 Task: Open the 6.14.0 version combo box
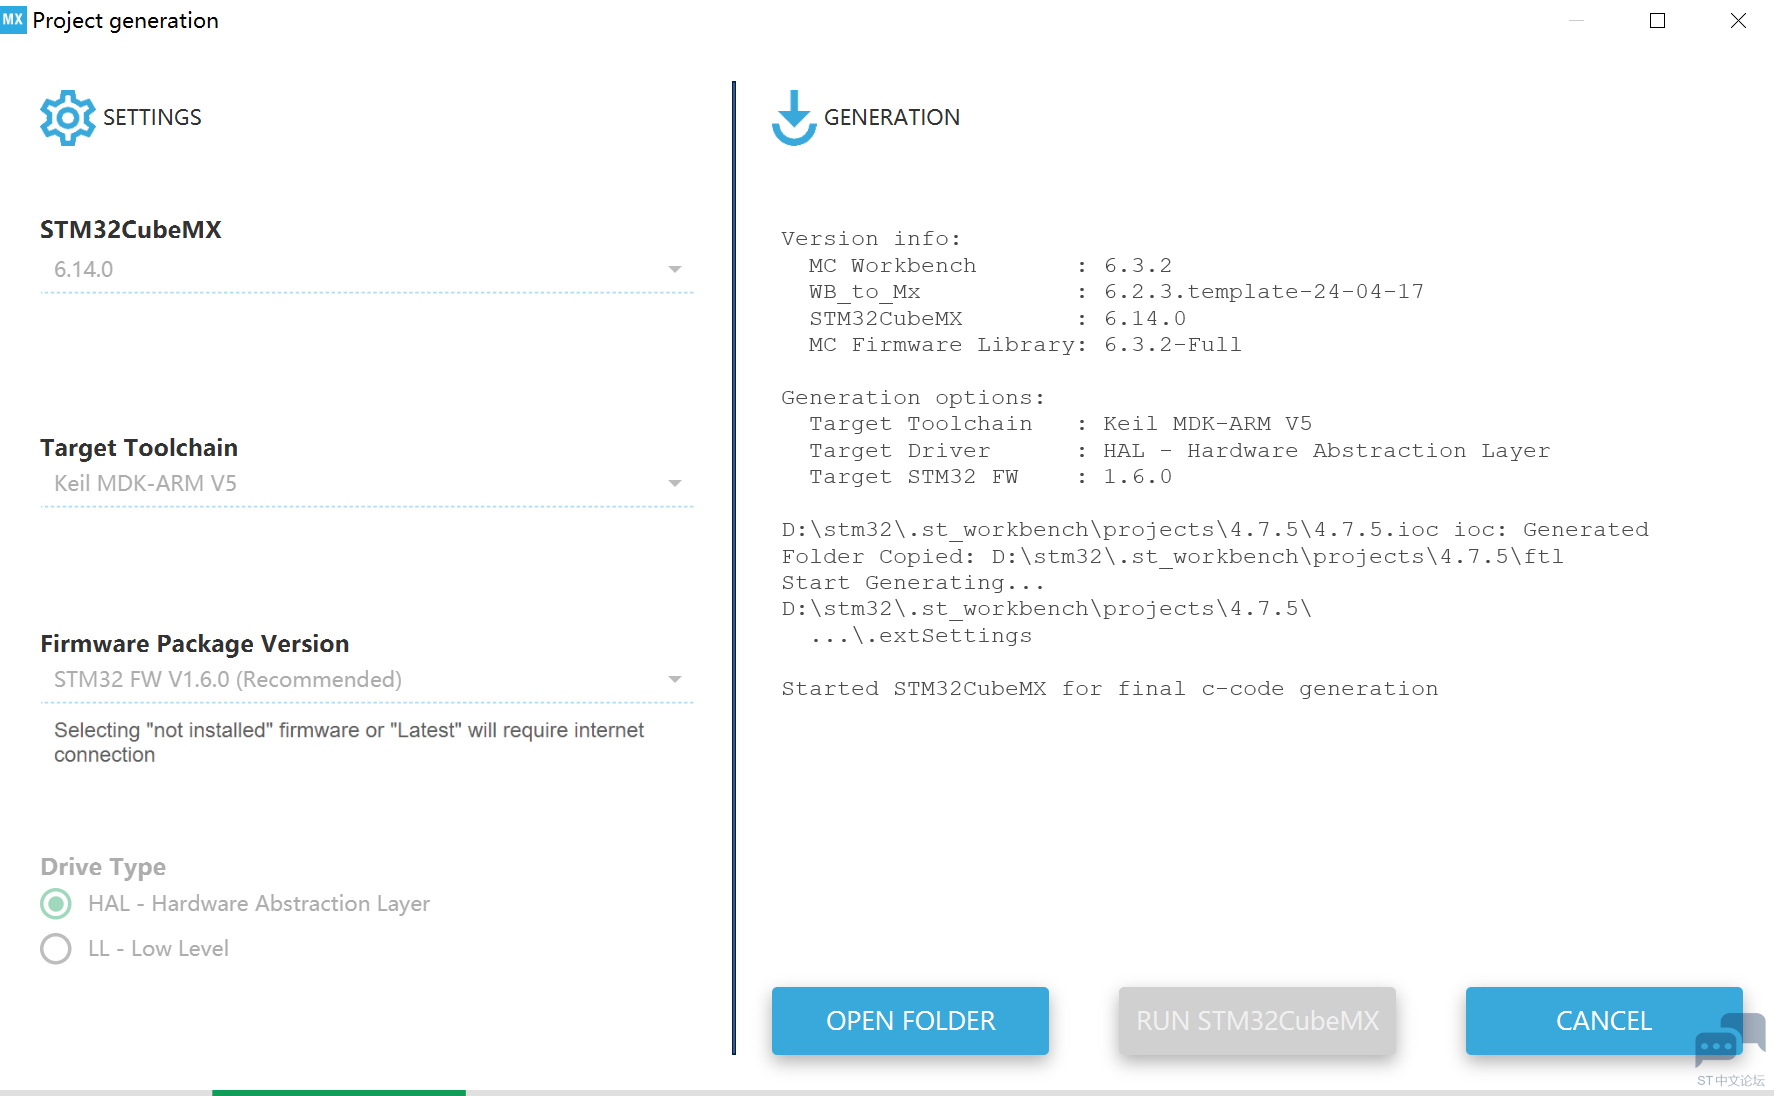(x=367, y=270)
